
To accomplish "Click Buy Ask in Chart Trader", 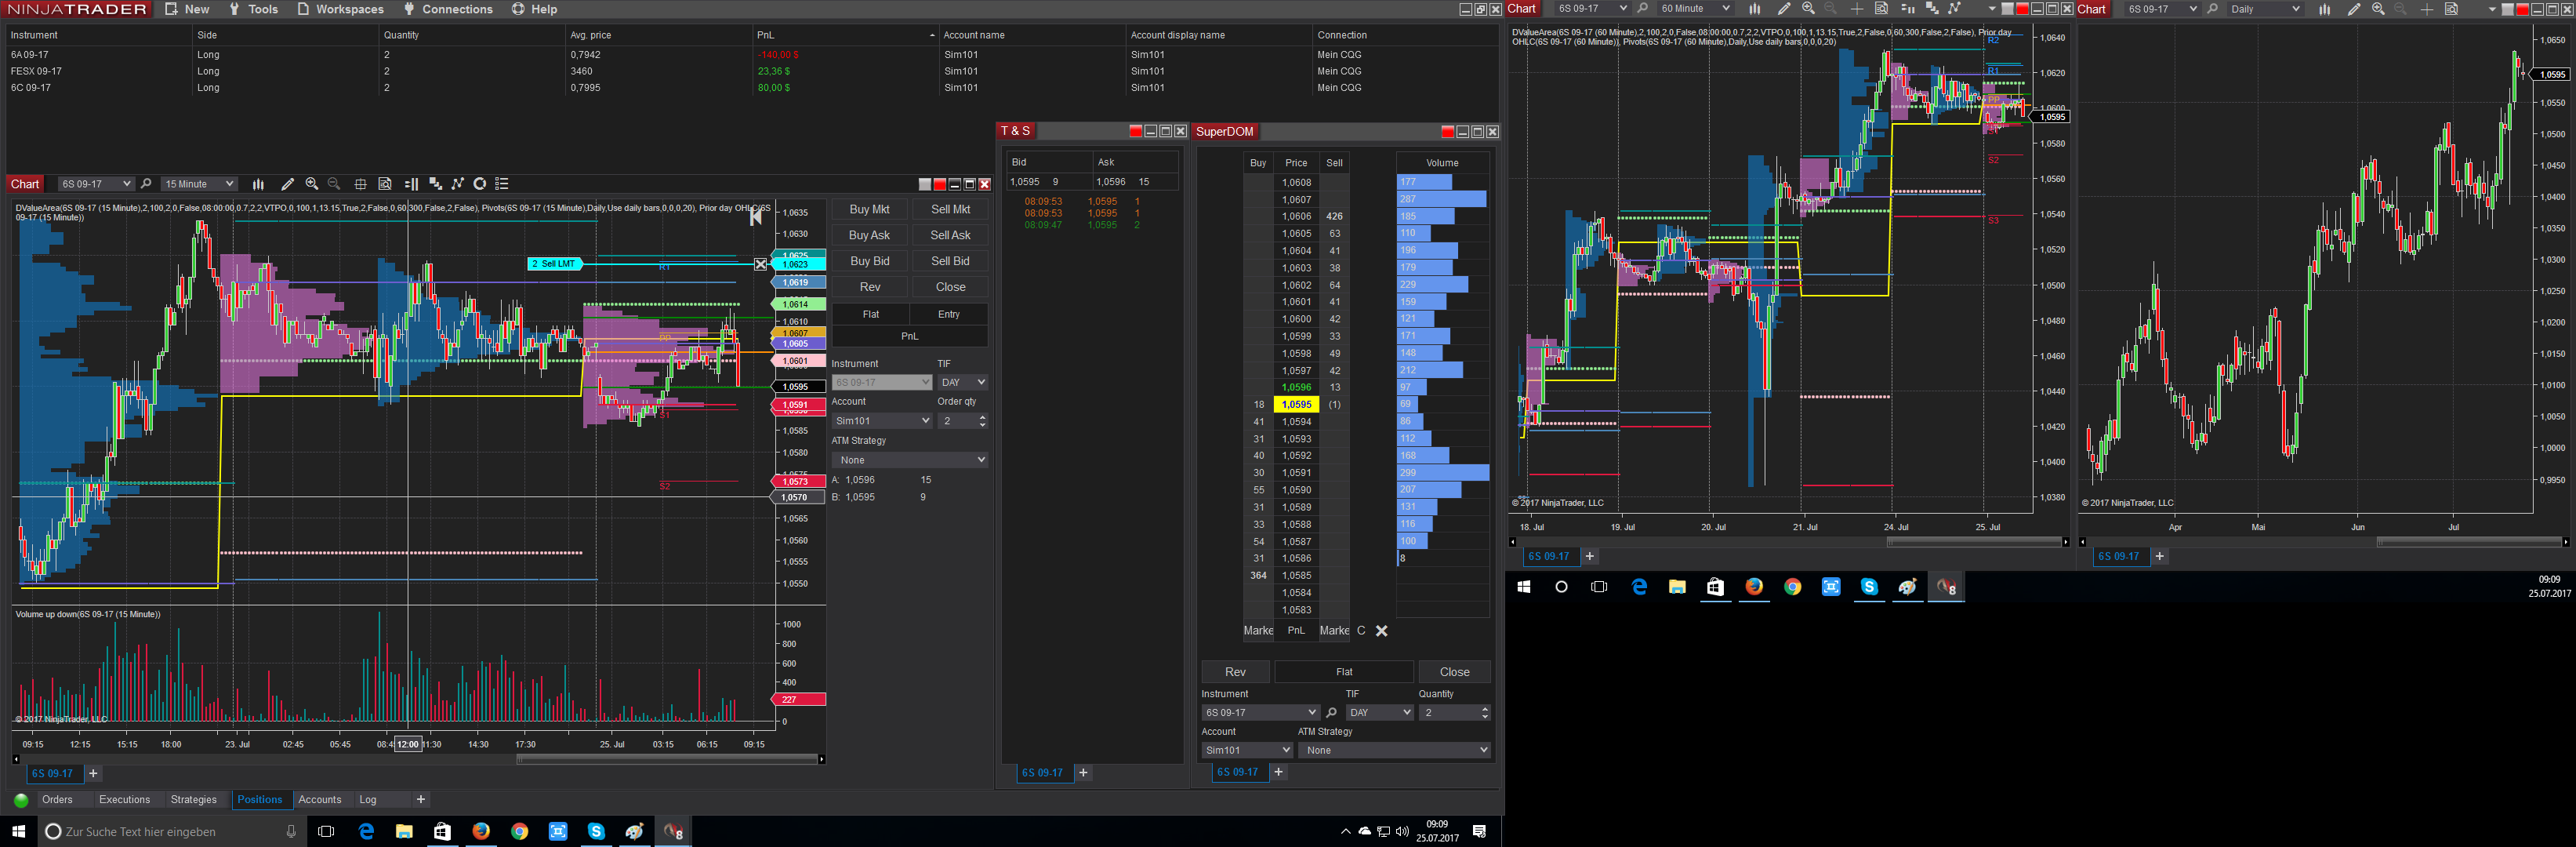I will [869, 236].
